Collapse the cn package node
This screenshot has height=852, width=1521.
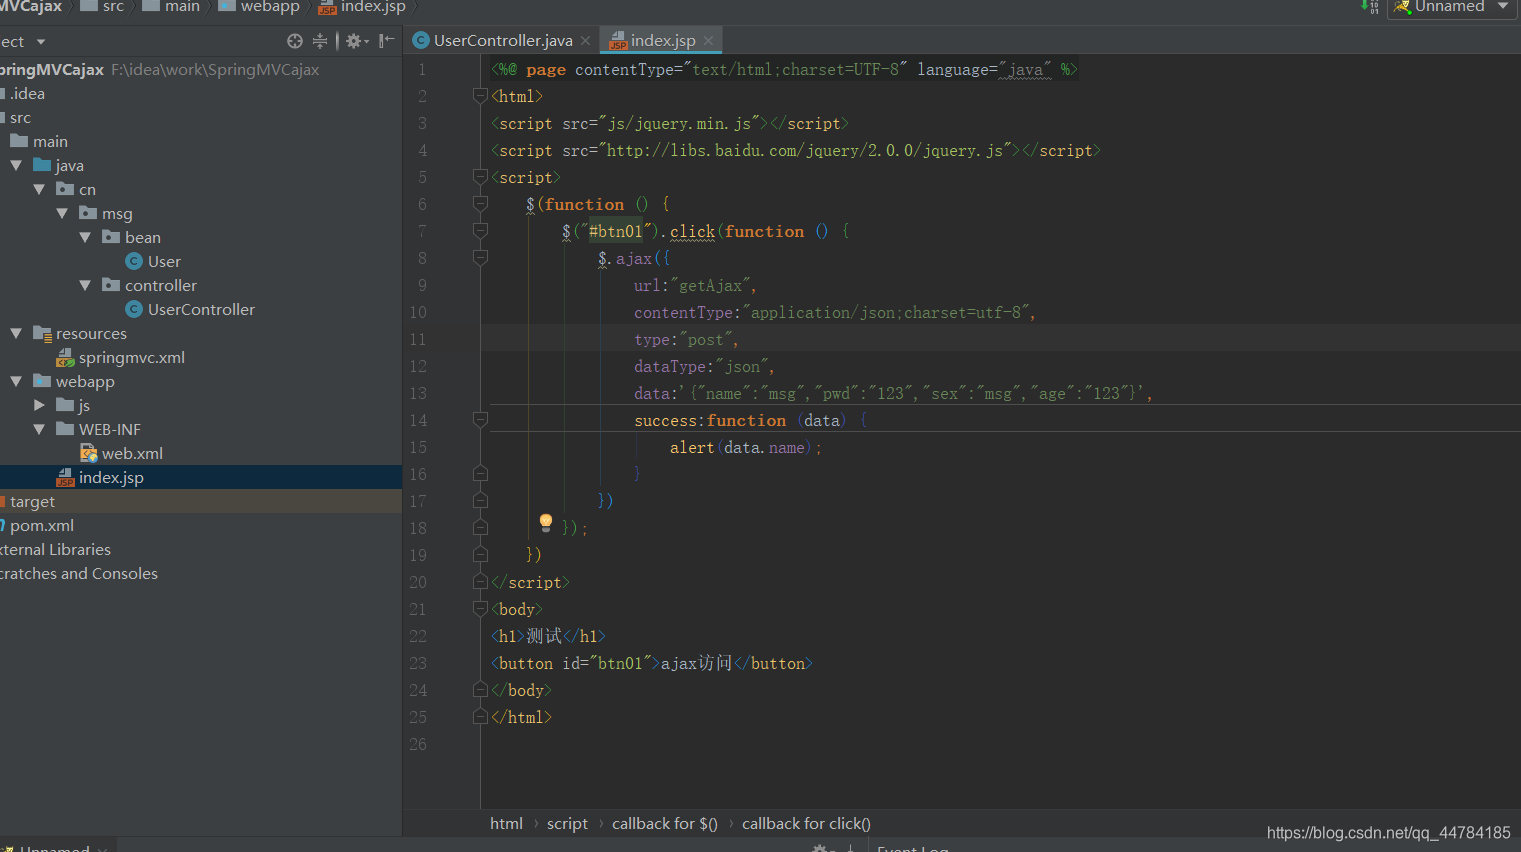tap(39, 190)
